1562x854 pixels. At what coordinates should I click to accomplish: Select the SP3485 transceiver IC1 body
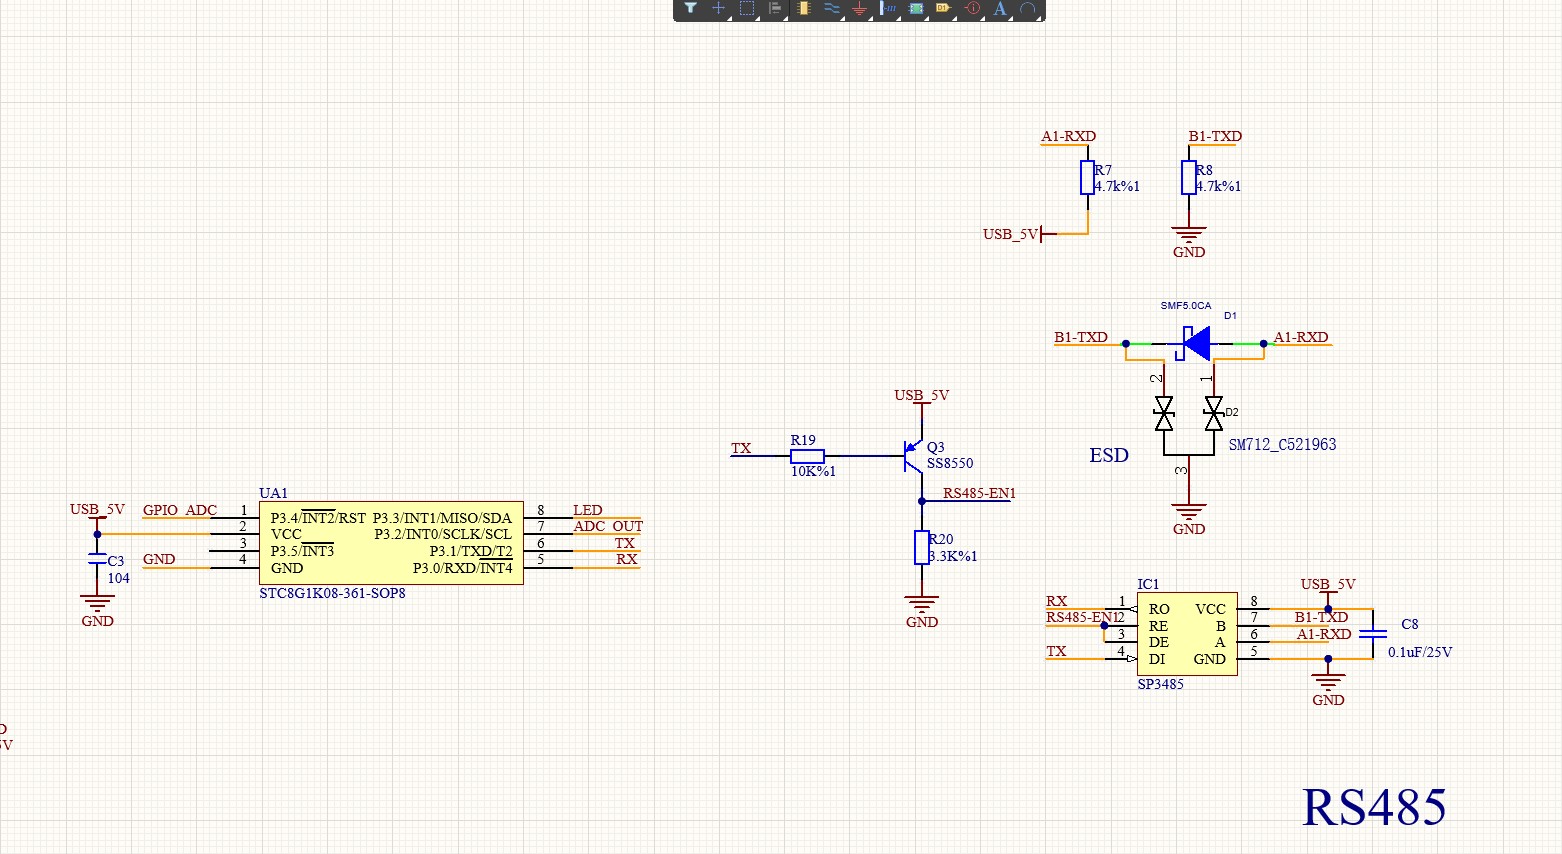1187,634
